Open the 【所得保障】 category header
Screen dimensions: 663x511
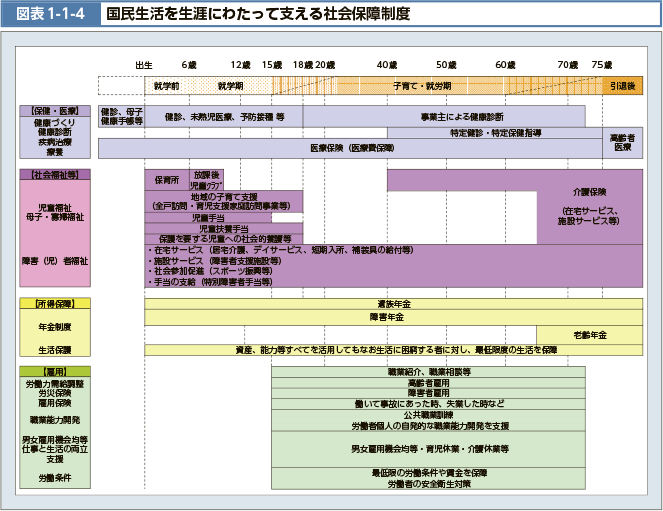(58, 302)
